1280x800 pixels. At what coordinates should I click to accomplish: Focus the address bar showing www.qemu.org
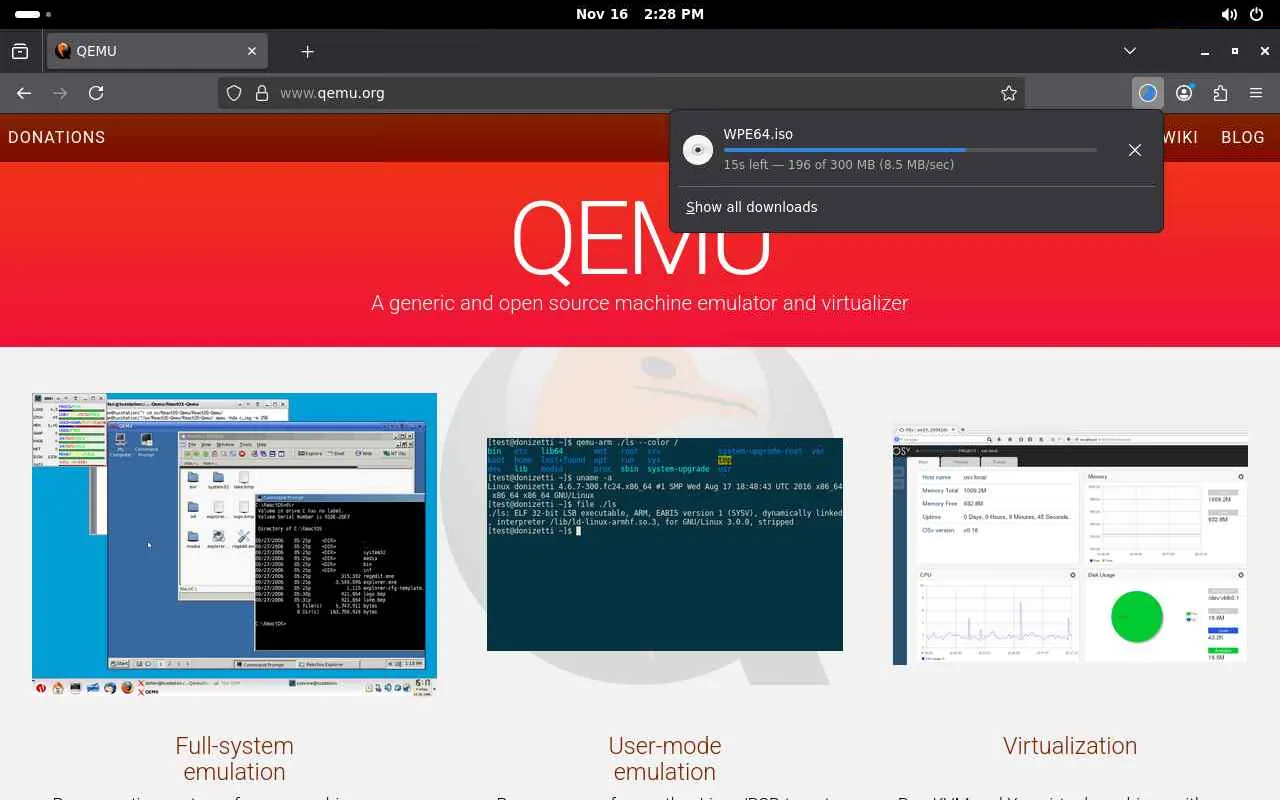tap(622, 93)
